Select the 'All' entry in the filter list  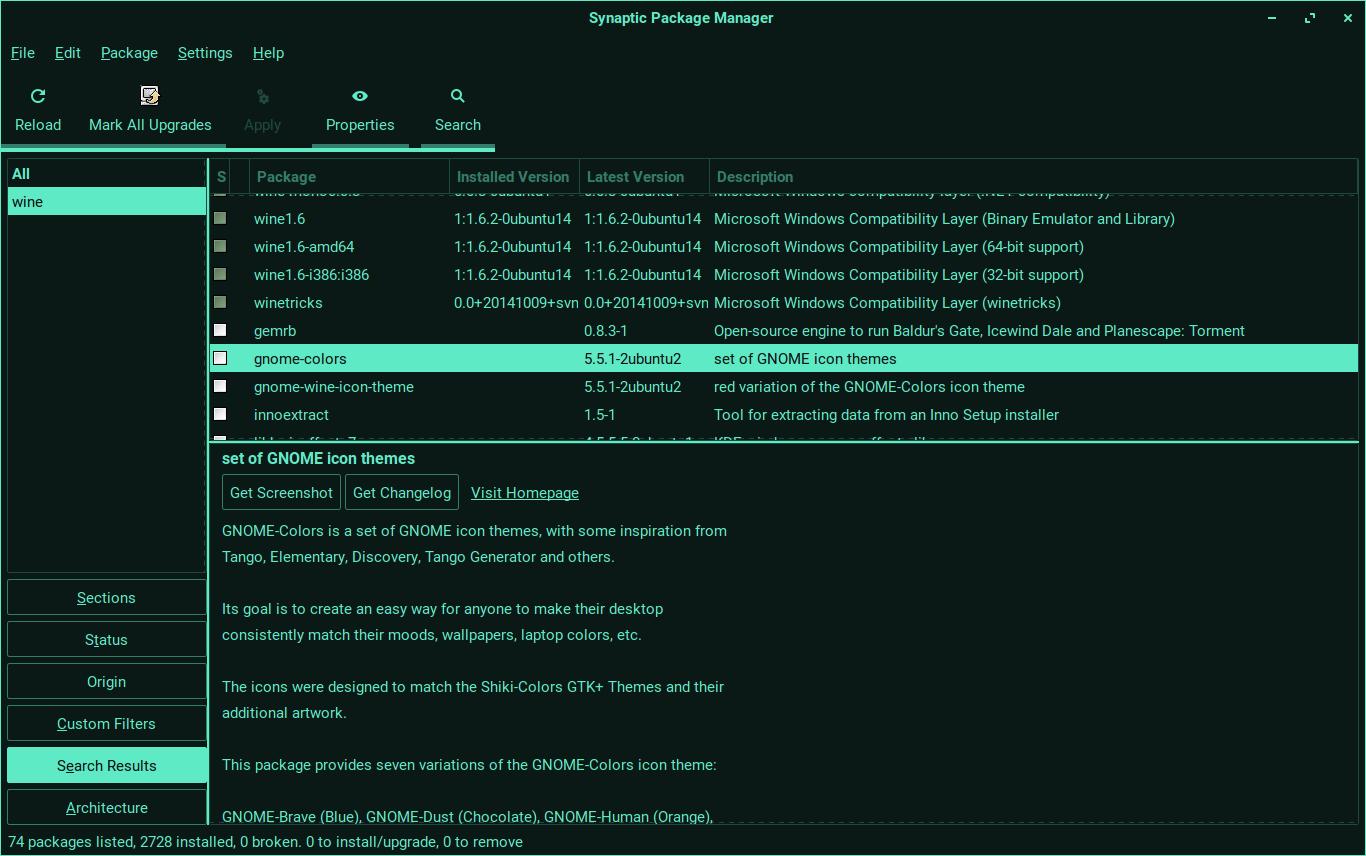pyautogui.click(x=21, y=174)
